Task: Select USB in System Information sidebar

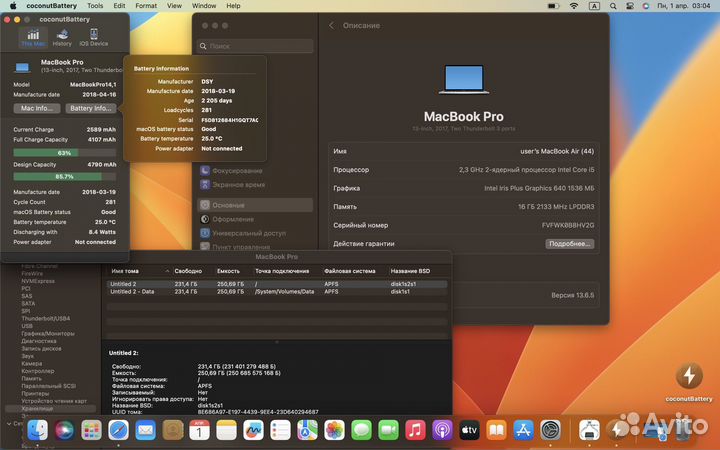Action: click(x=27, y=326)
